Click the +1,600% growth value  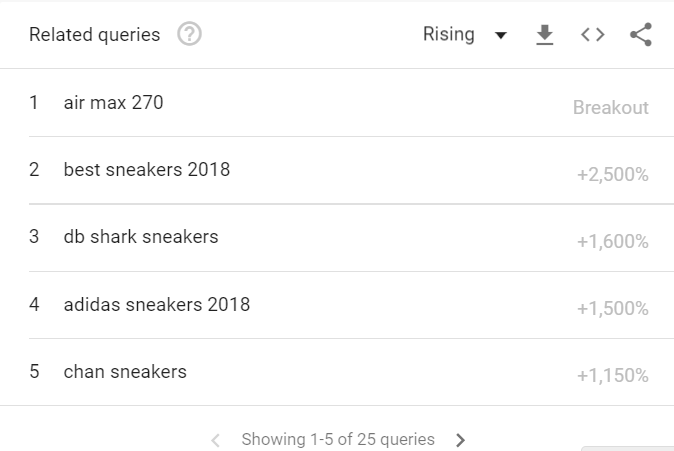click(612, 242)
